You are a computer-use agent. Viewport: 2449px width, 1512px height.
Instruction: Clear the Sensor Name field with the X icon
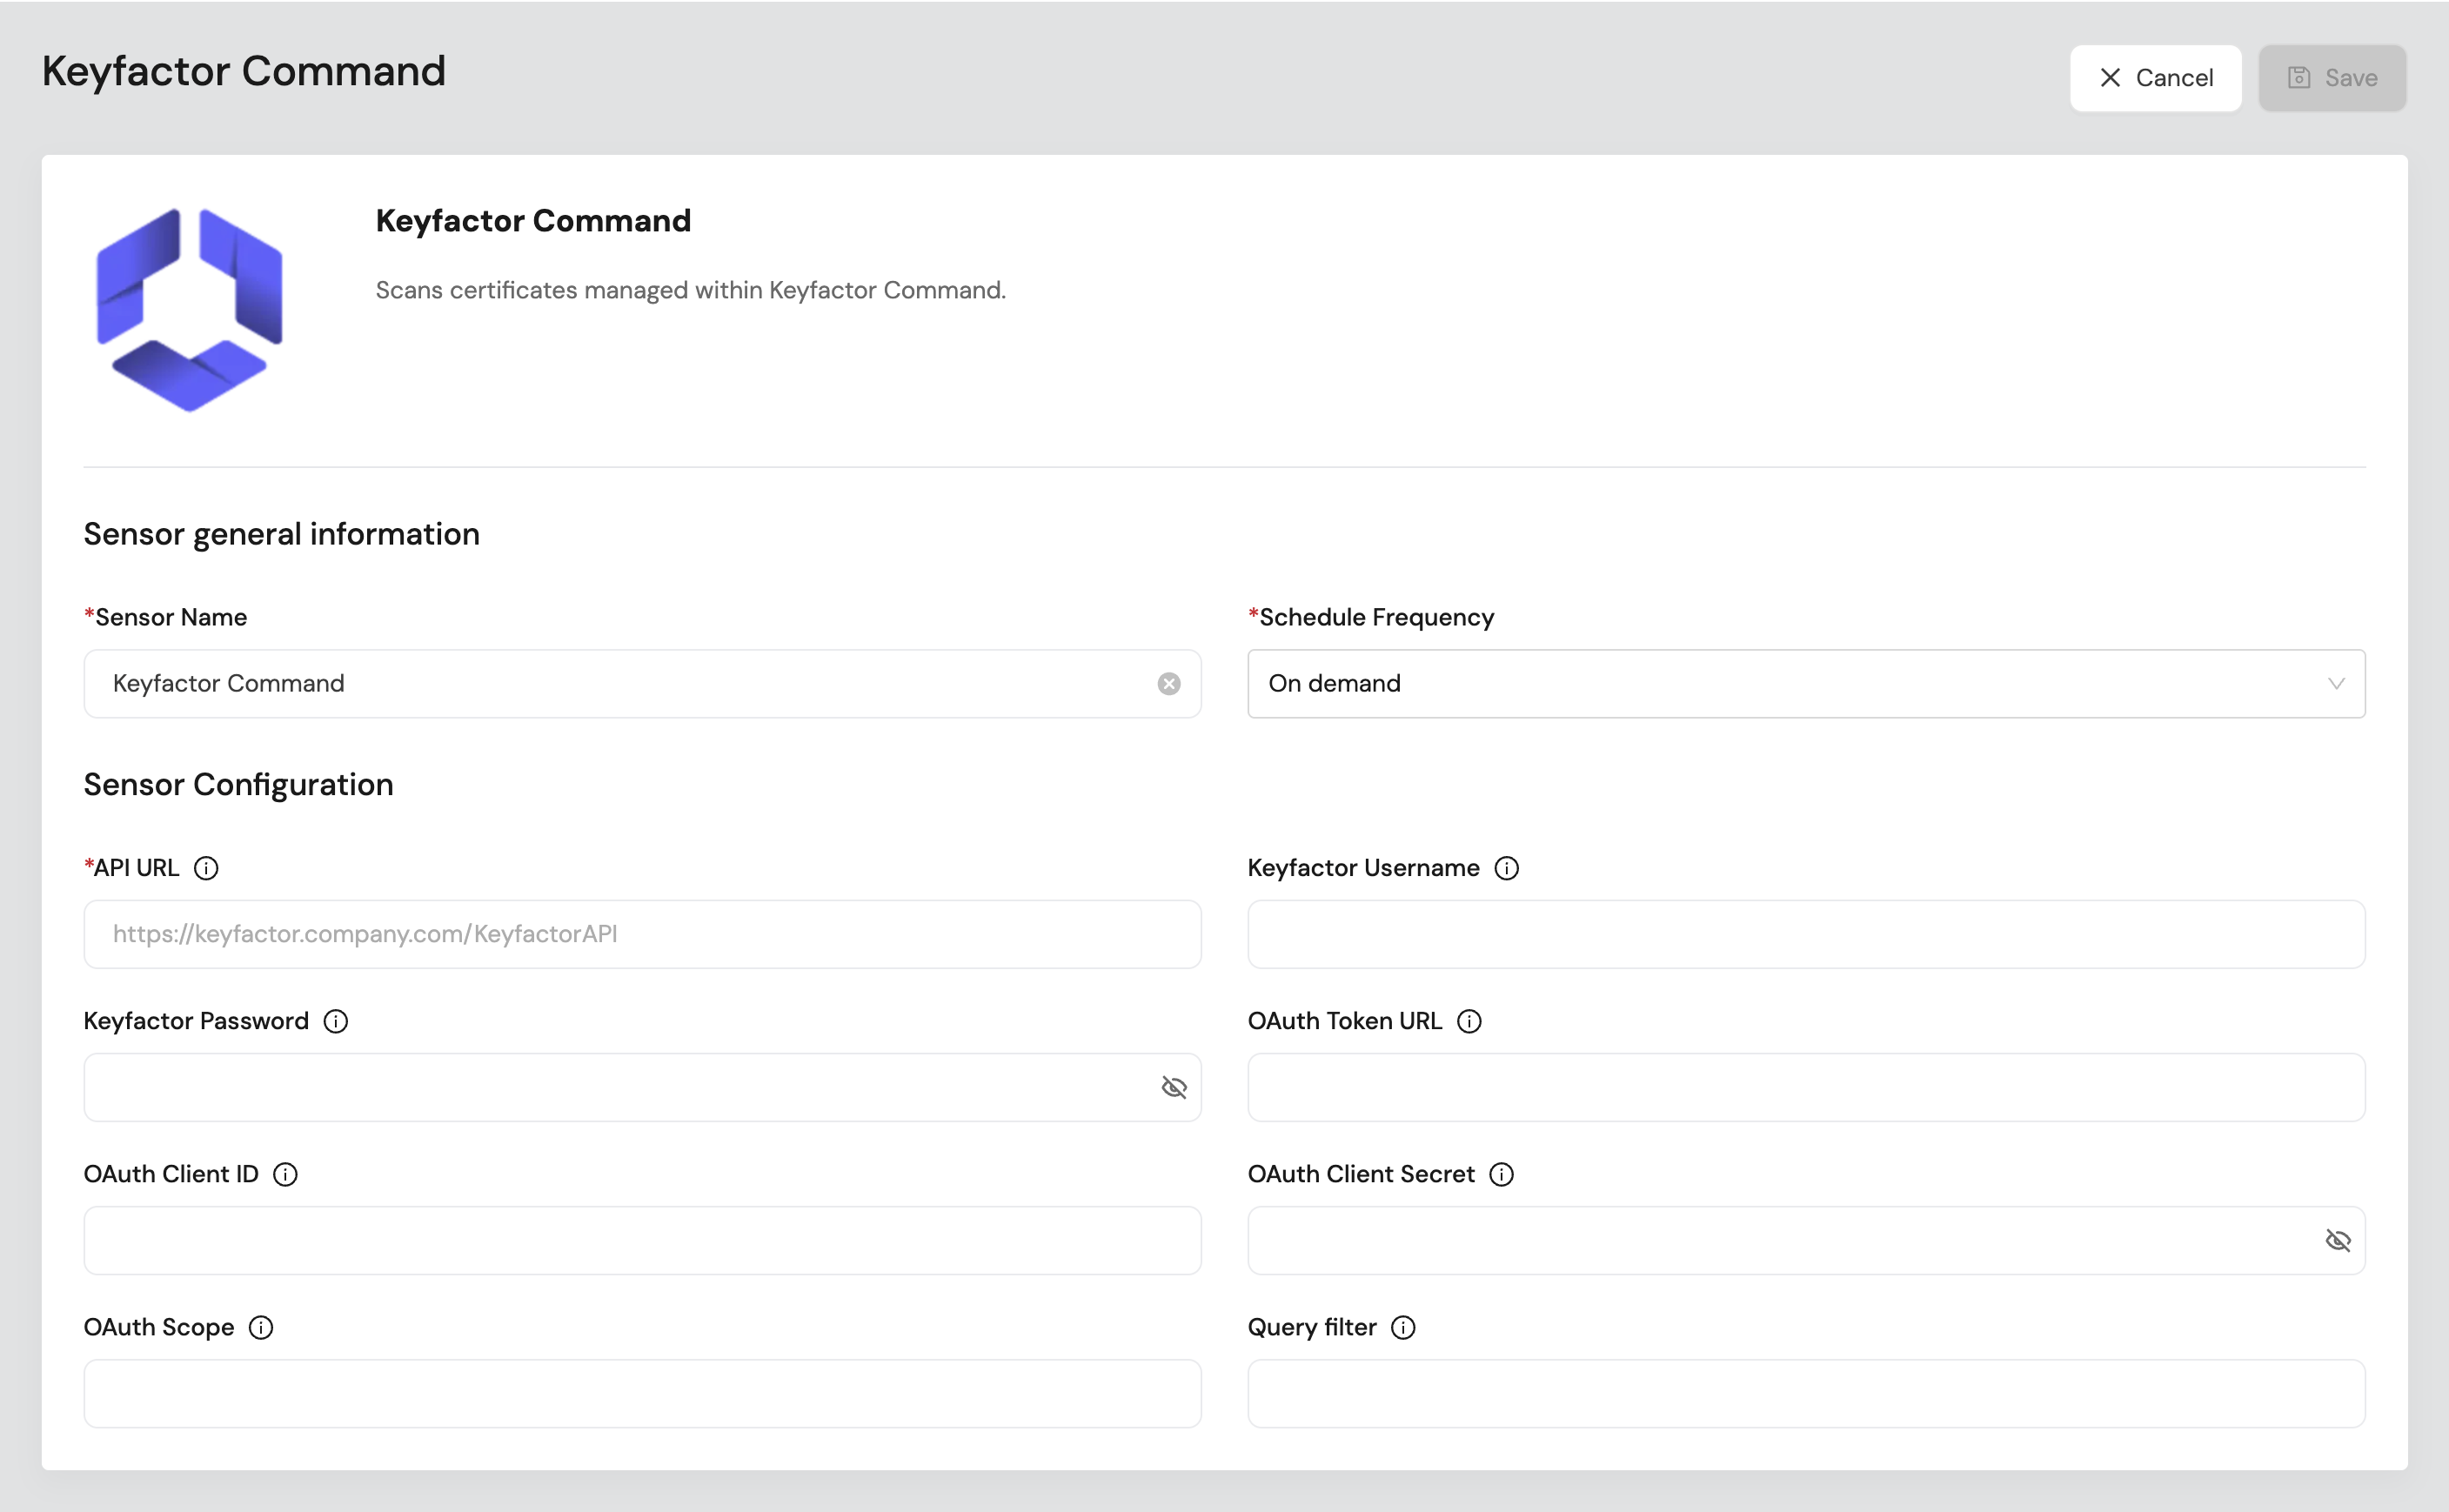[1168, 684]
